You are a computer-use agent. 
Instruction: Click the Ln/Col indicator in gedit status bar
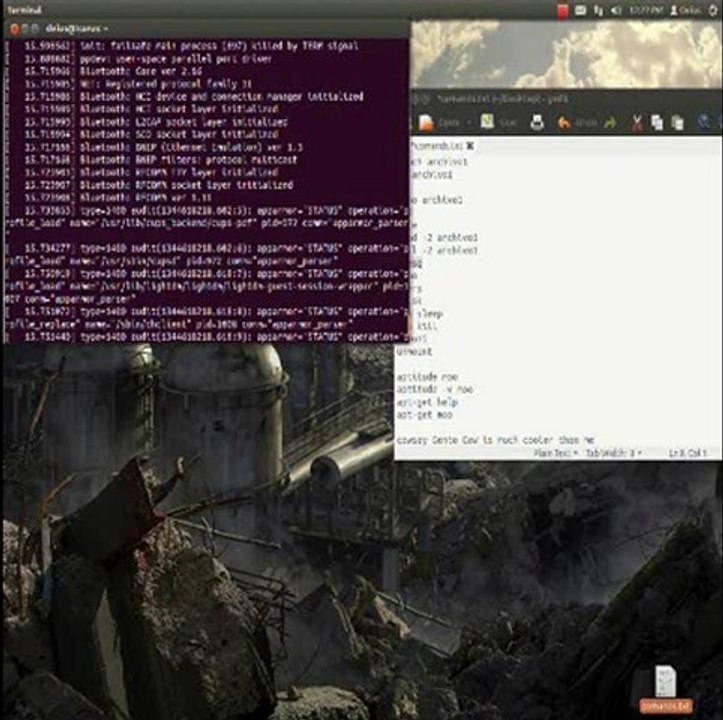(x=687, y=453)
